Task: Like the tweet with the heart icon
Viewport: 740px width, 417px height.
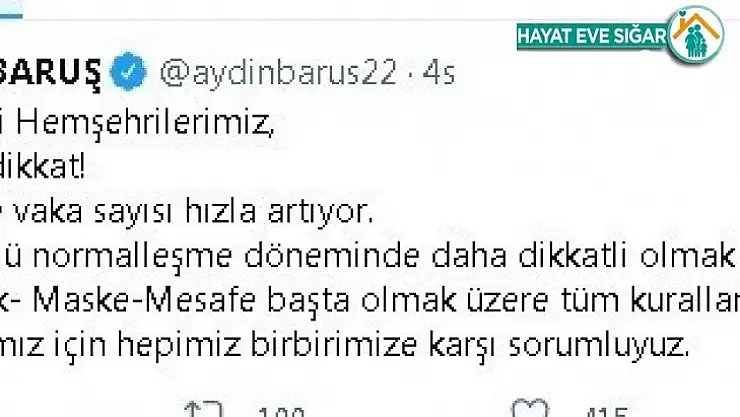Action: point(530,409)
